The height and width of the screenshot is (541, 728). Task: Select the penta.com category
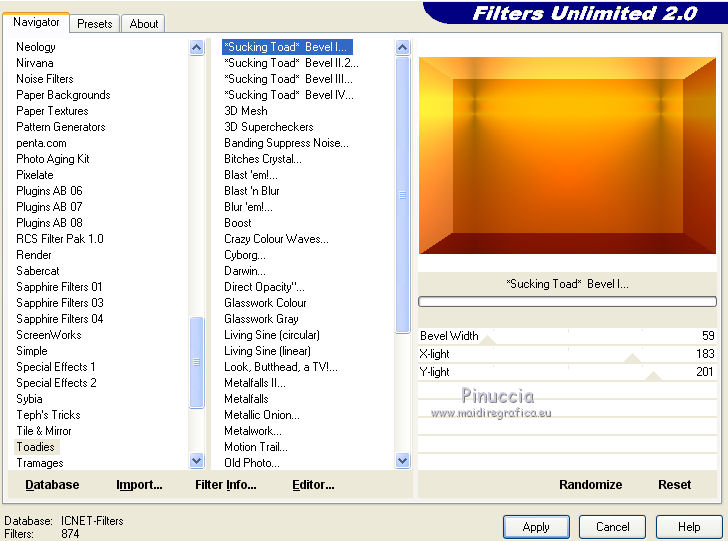pos(41,143)
